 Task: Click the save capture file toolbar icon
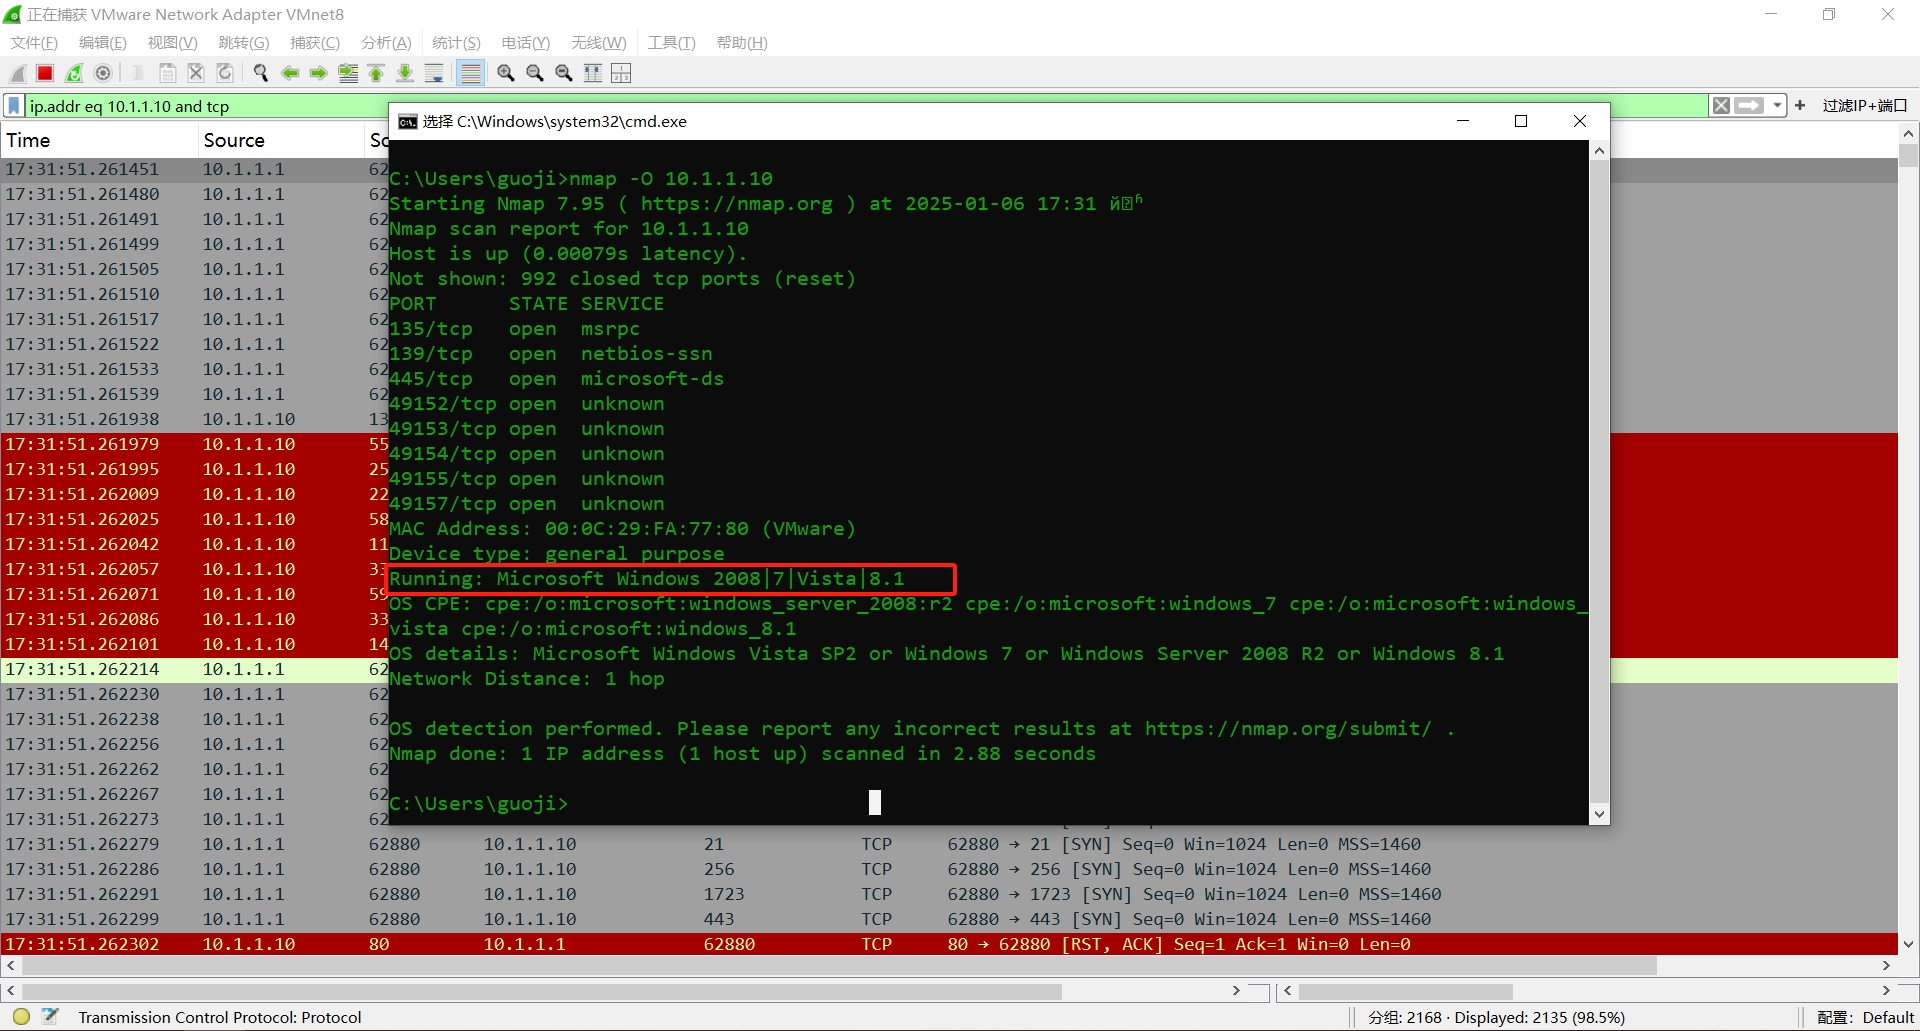pos(168,73)
